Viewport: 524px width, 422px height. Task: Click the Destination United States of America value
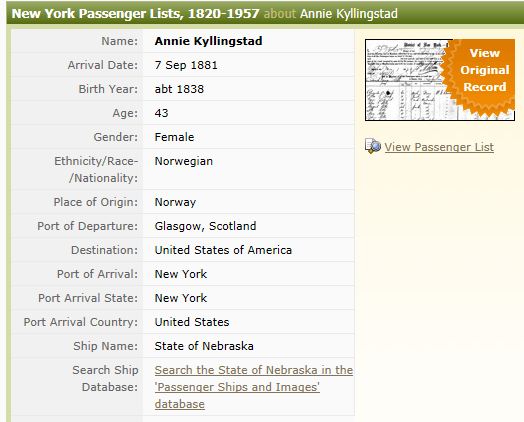click(223, 250)
